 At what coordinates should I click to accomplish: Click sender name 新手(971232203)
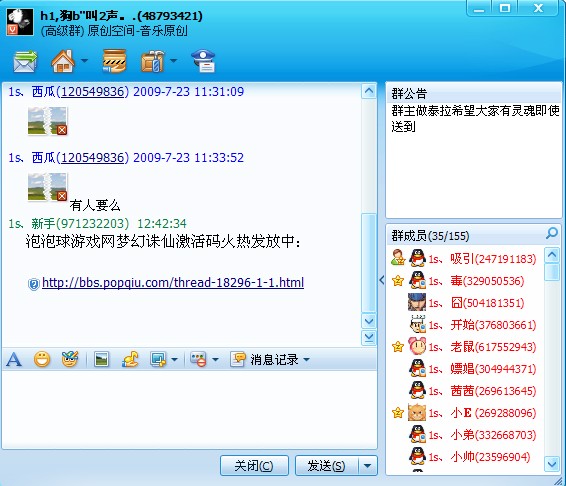[x=80, y=224]
